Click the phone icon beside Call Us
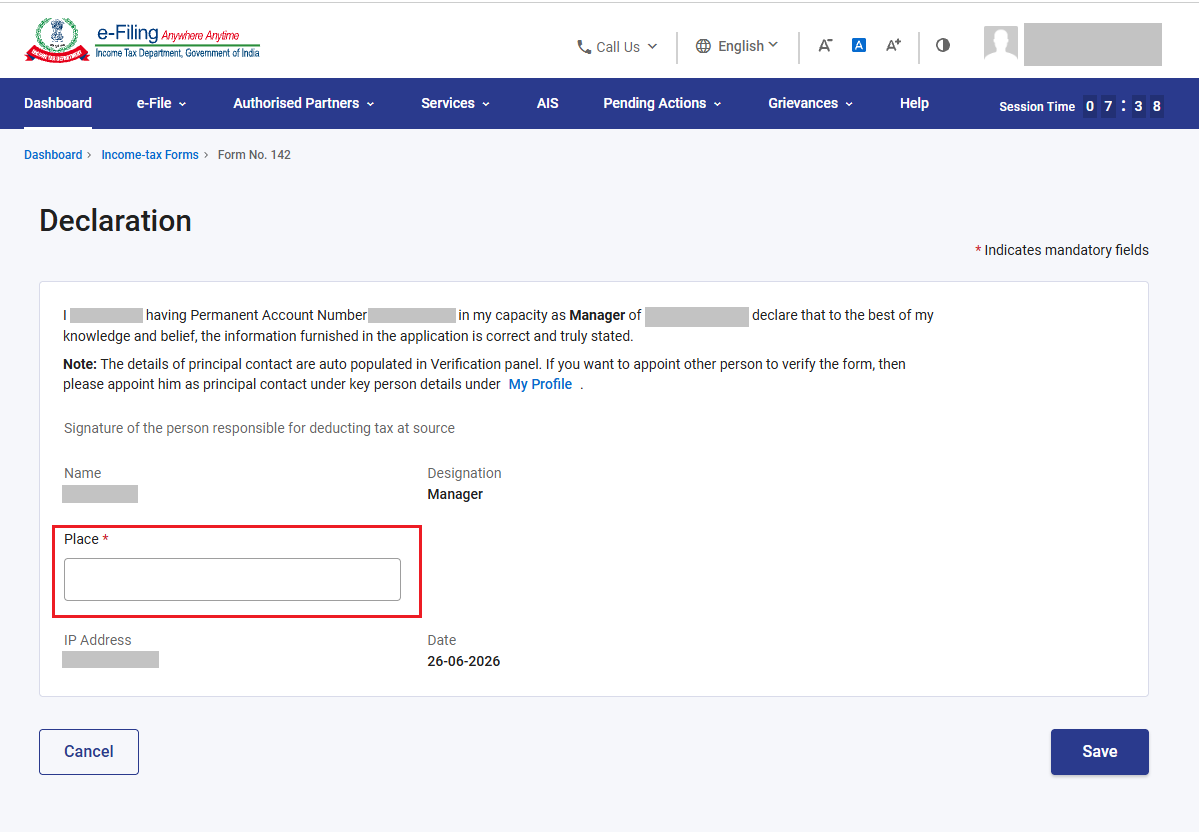Viewport: 1199px width, 832px height. click(583, 47)
